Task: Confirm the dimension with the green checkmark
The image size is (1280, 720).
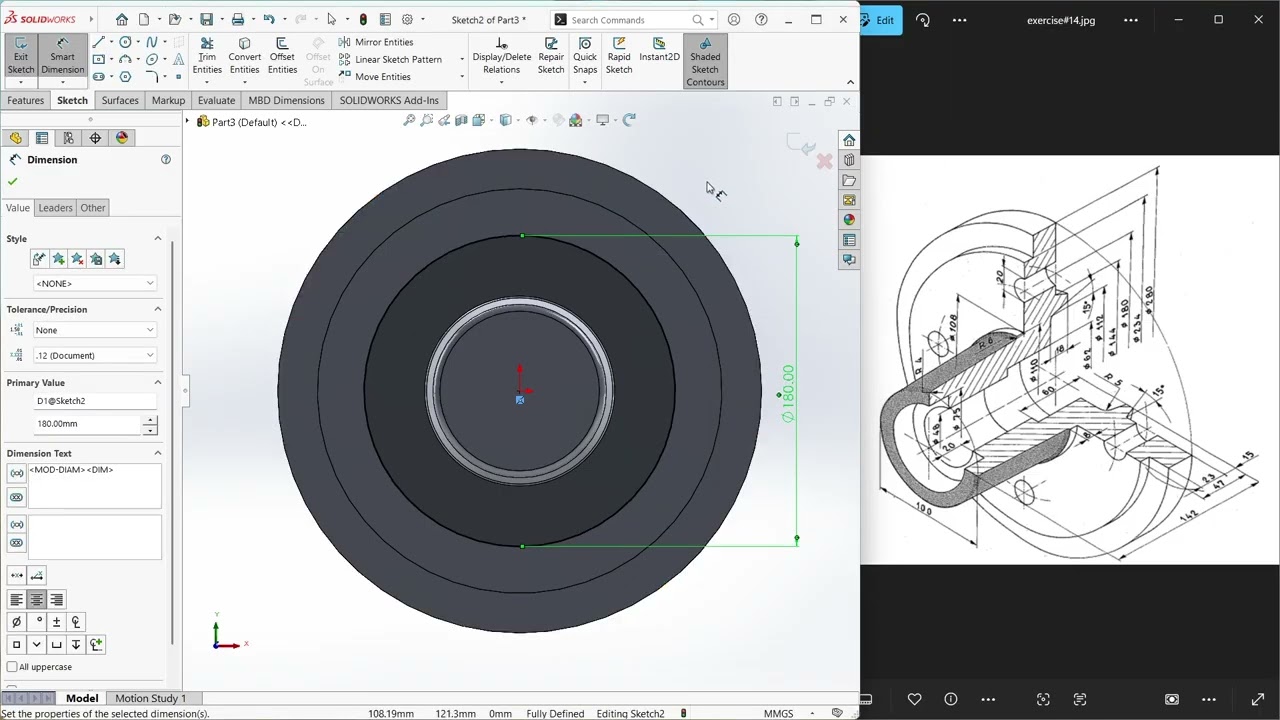Action: click(12, 181)
